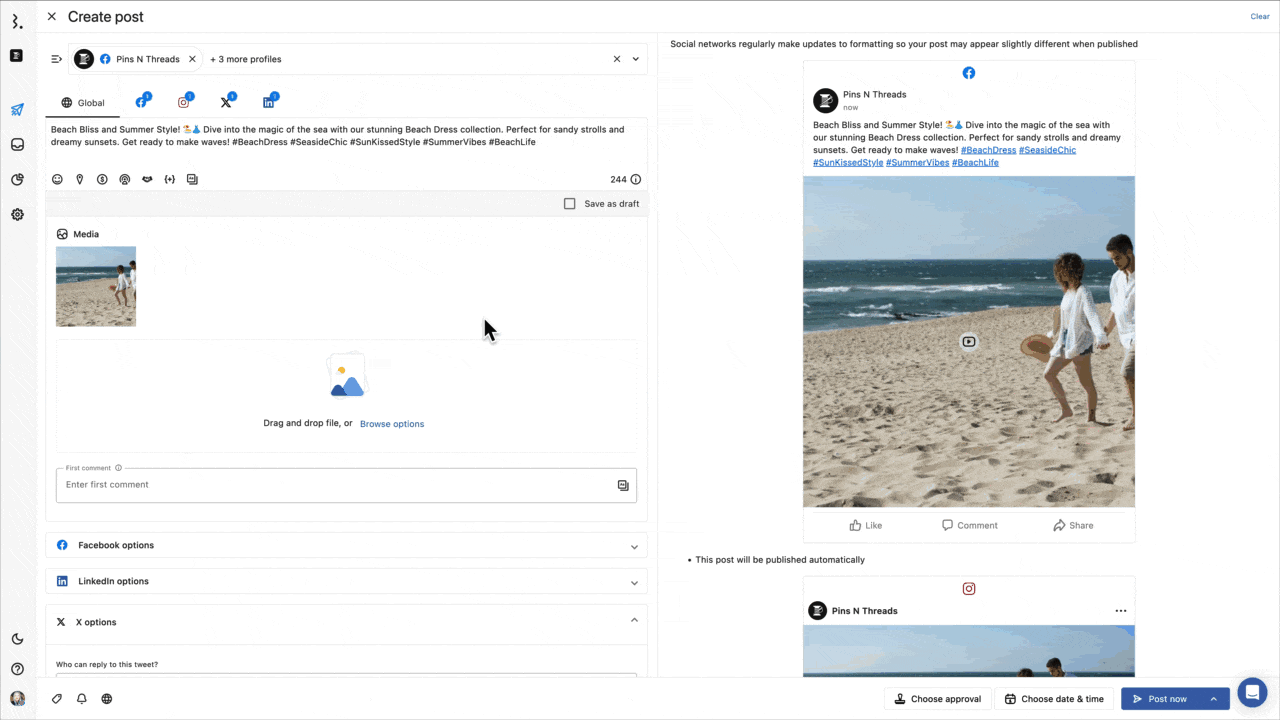Click the #SummerVibes hashtag in preview
The height and width of the screenshot is (720, 1280).
click(x=918, y=162)
